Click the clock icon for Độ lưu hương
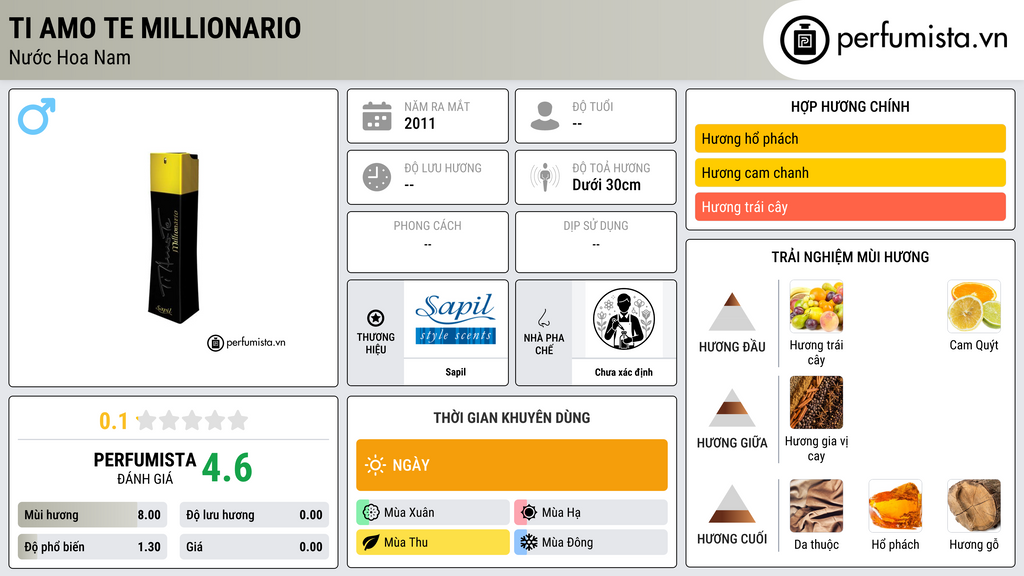Screen dimensions: 1024x576 tap(377, 177)
